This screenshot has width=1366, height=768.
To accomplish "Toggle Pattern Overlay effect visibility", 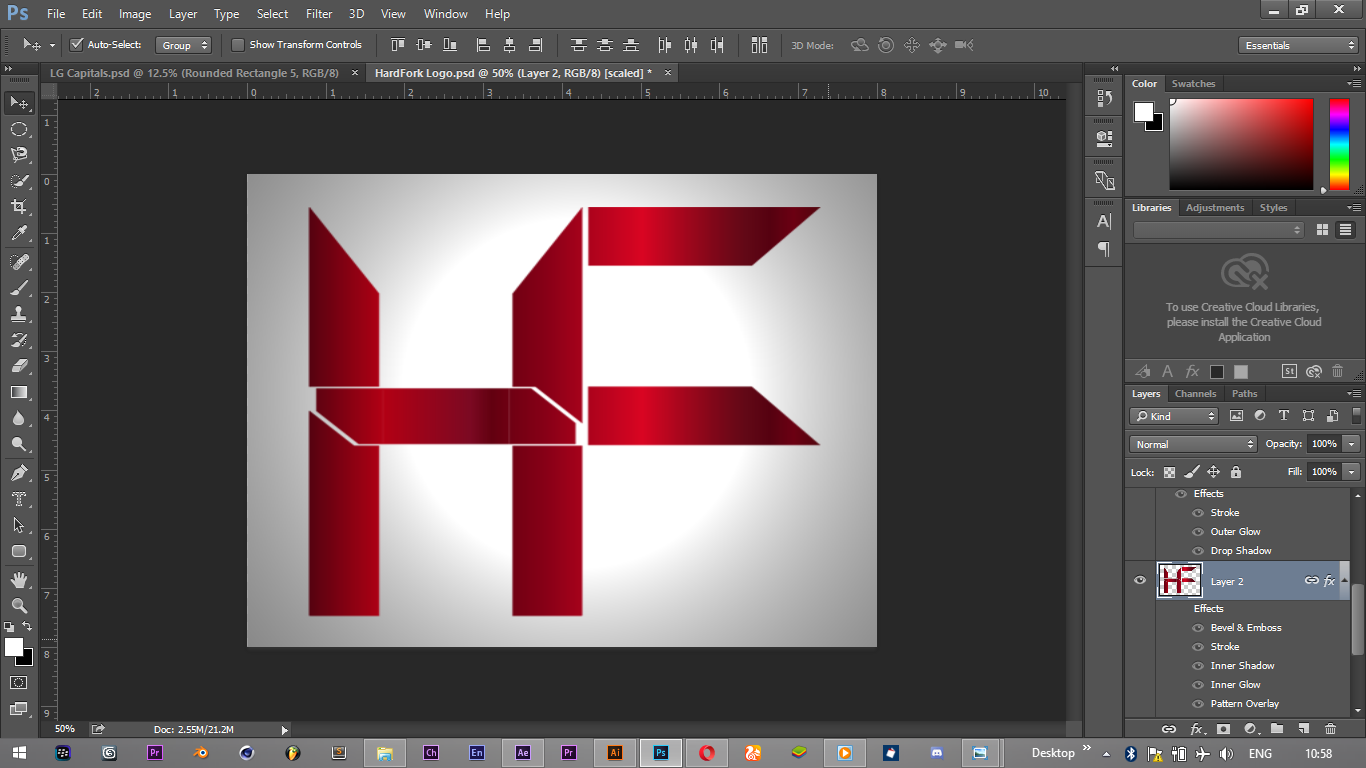I will coord(1198,704).
